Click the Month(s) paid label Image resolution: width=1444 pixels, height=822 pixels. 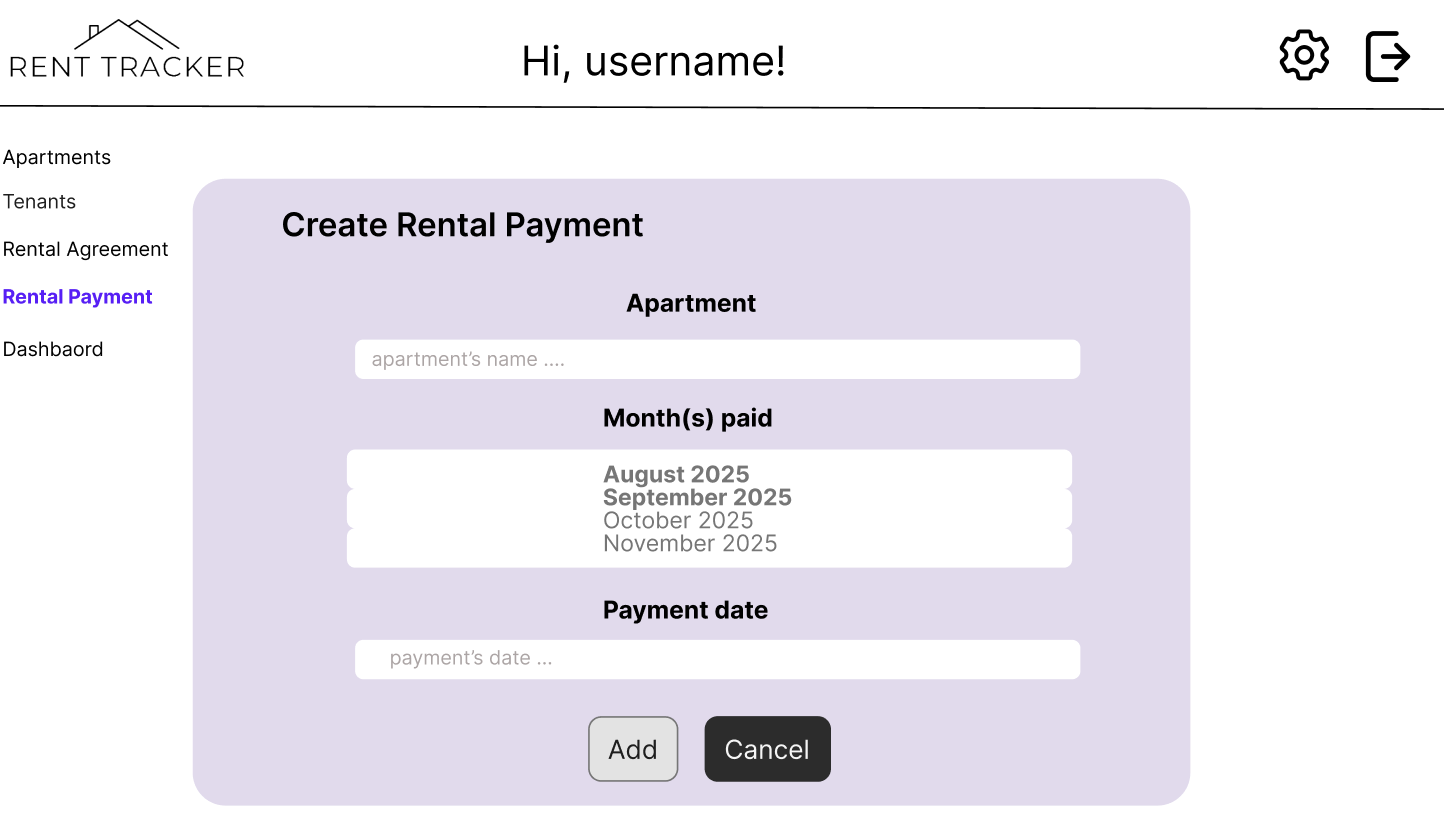[687, 418]
